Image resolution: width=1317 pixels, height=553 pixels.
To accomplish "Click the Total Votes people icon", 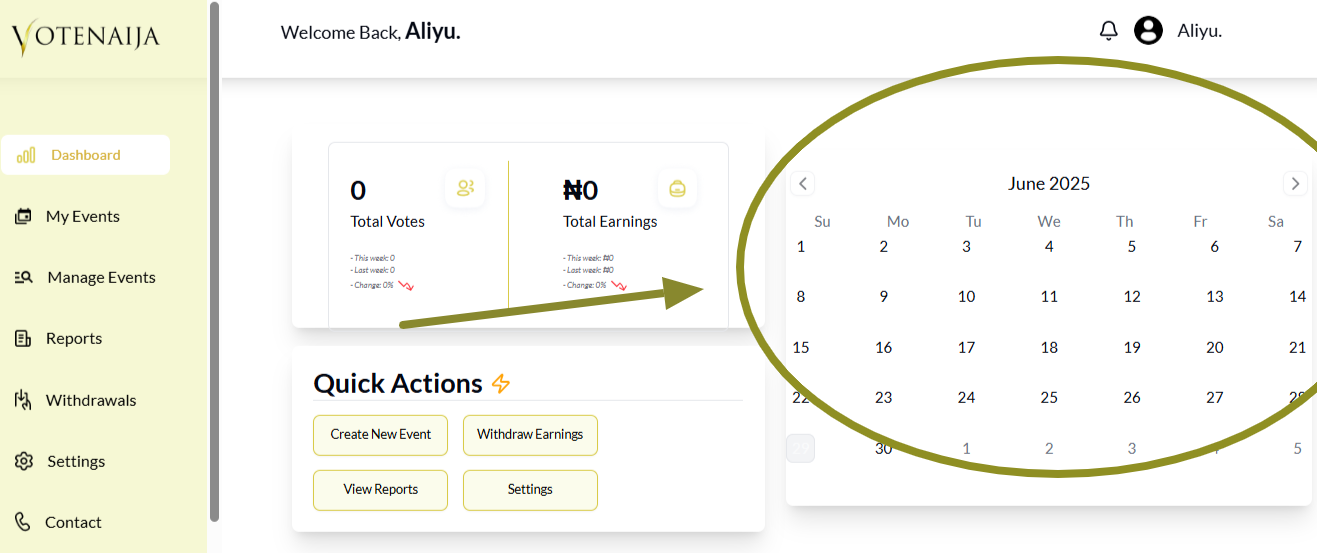I will [465, 188].
